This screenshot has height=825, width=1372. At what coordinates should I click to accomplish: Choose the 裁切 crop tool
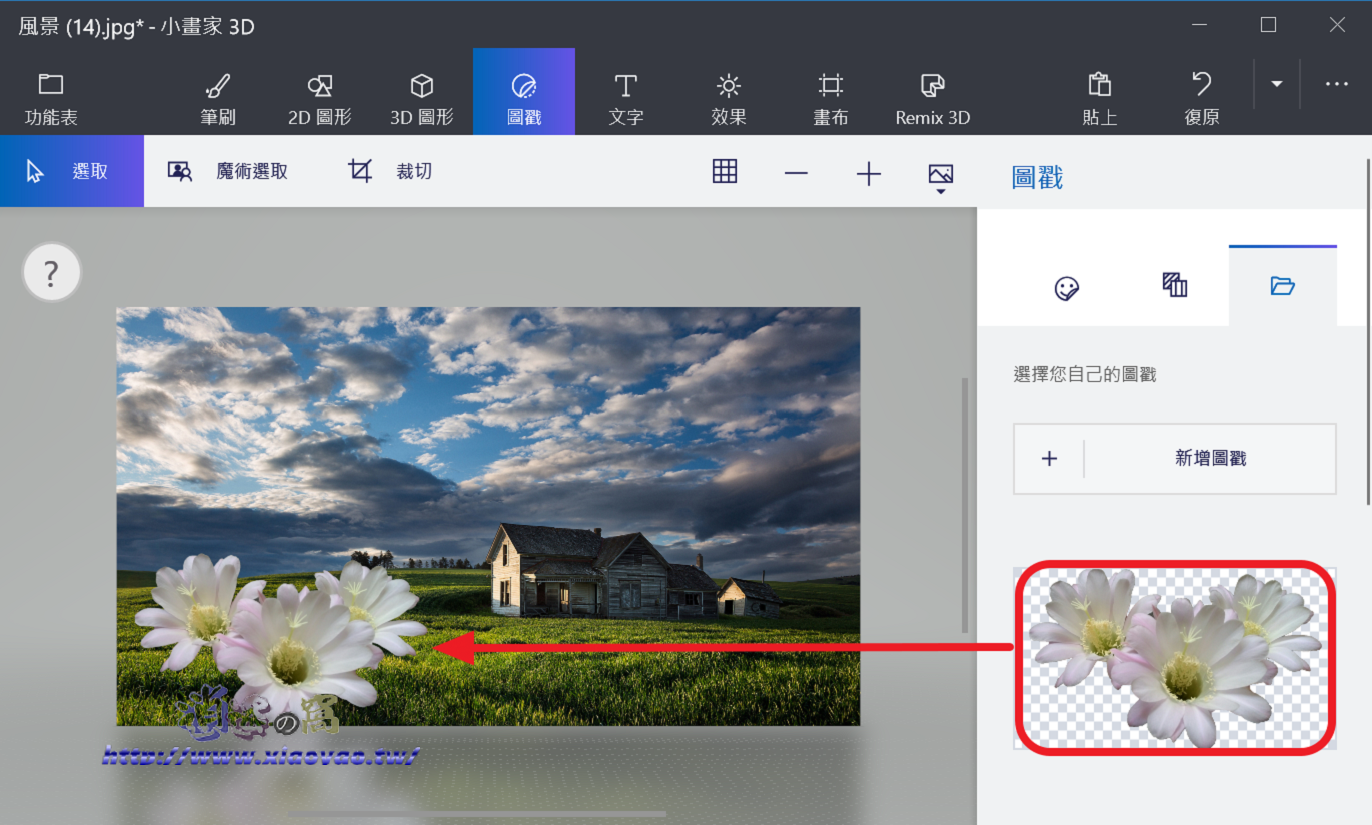click(390, 171)
